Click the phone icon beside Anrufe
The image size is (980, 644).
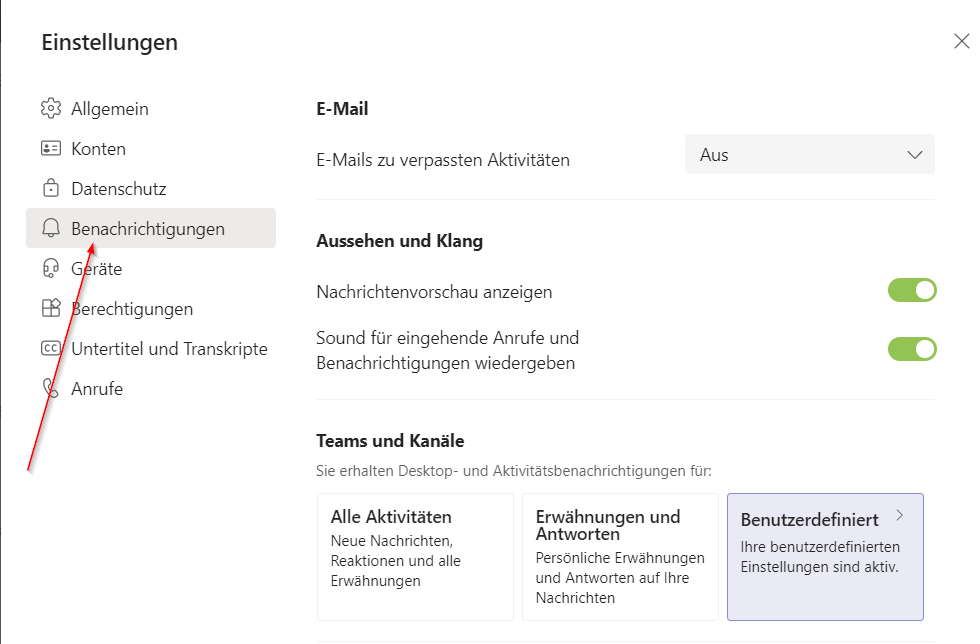[x=51, y=388]
